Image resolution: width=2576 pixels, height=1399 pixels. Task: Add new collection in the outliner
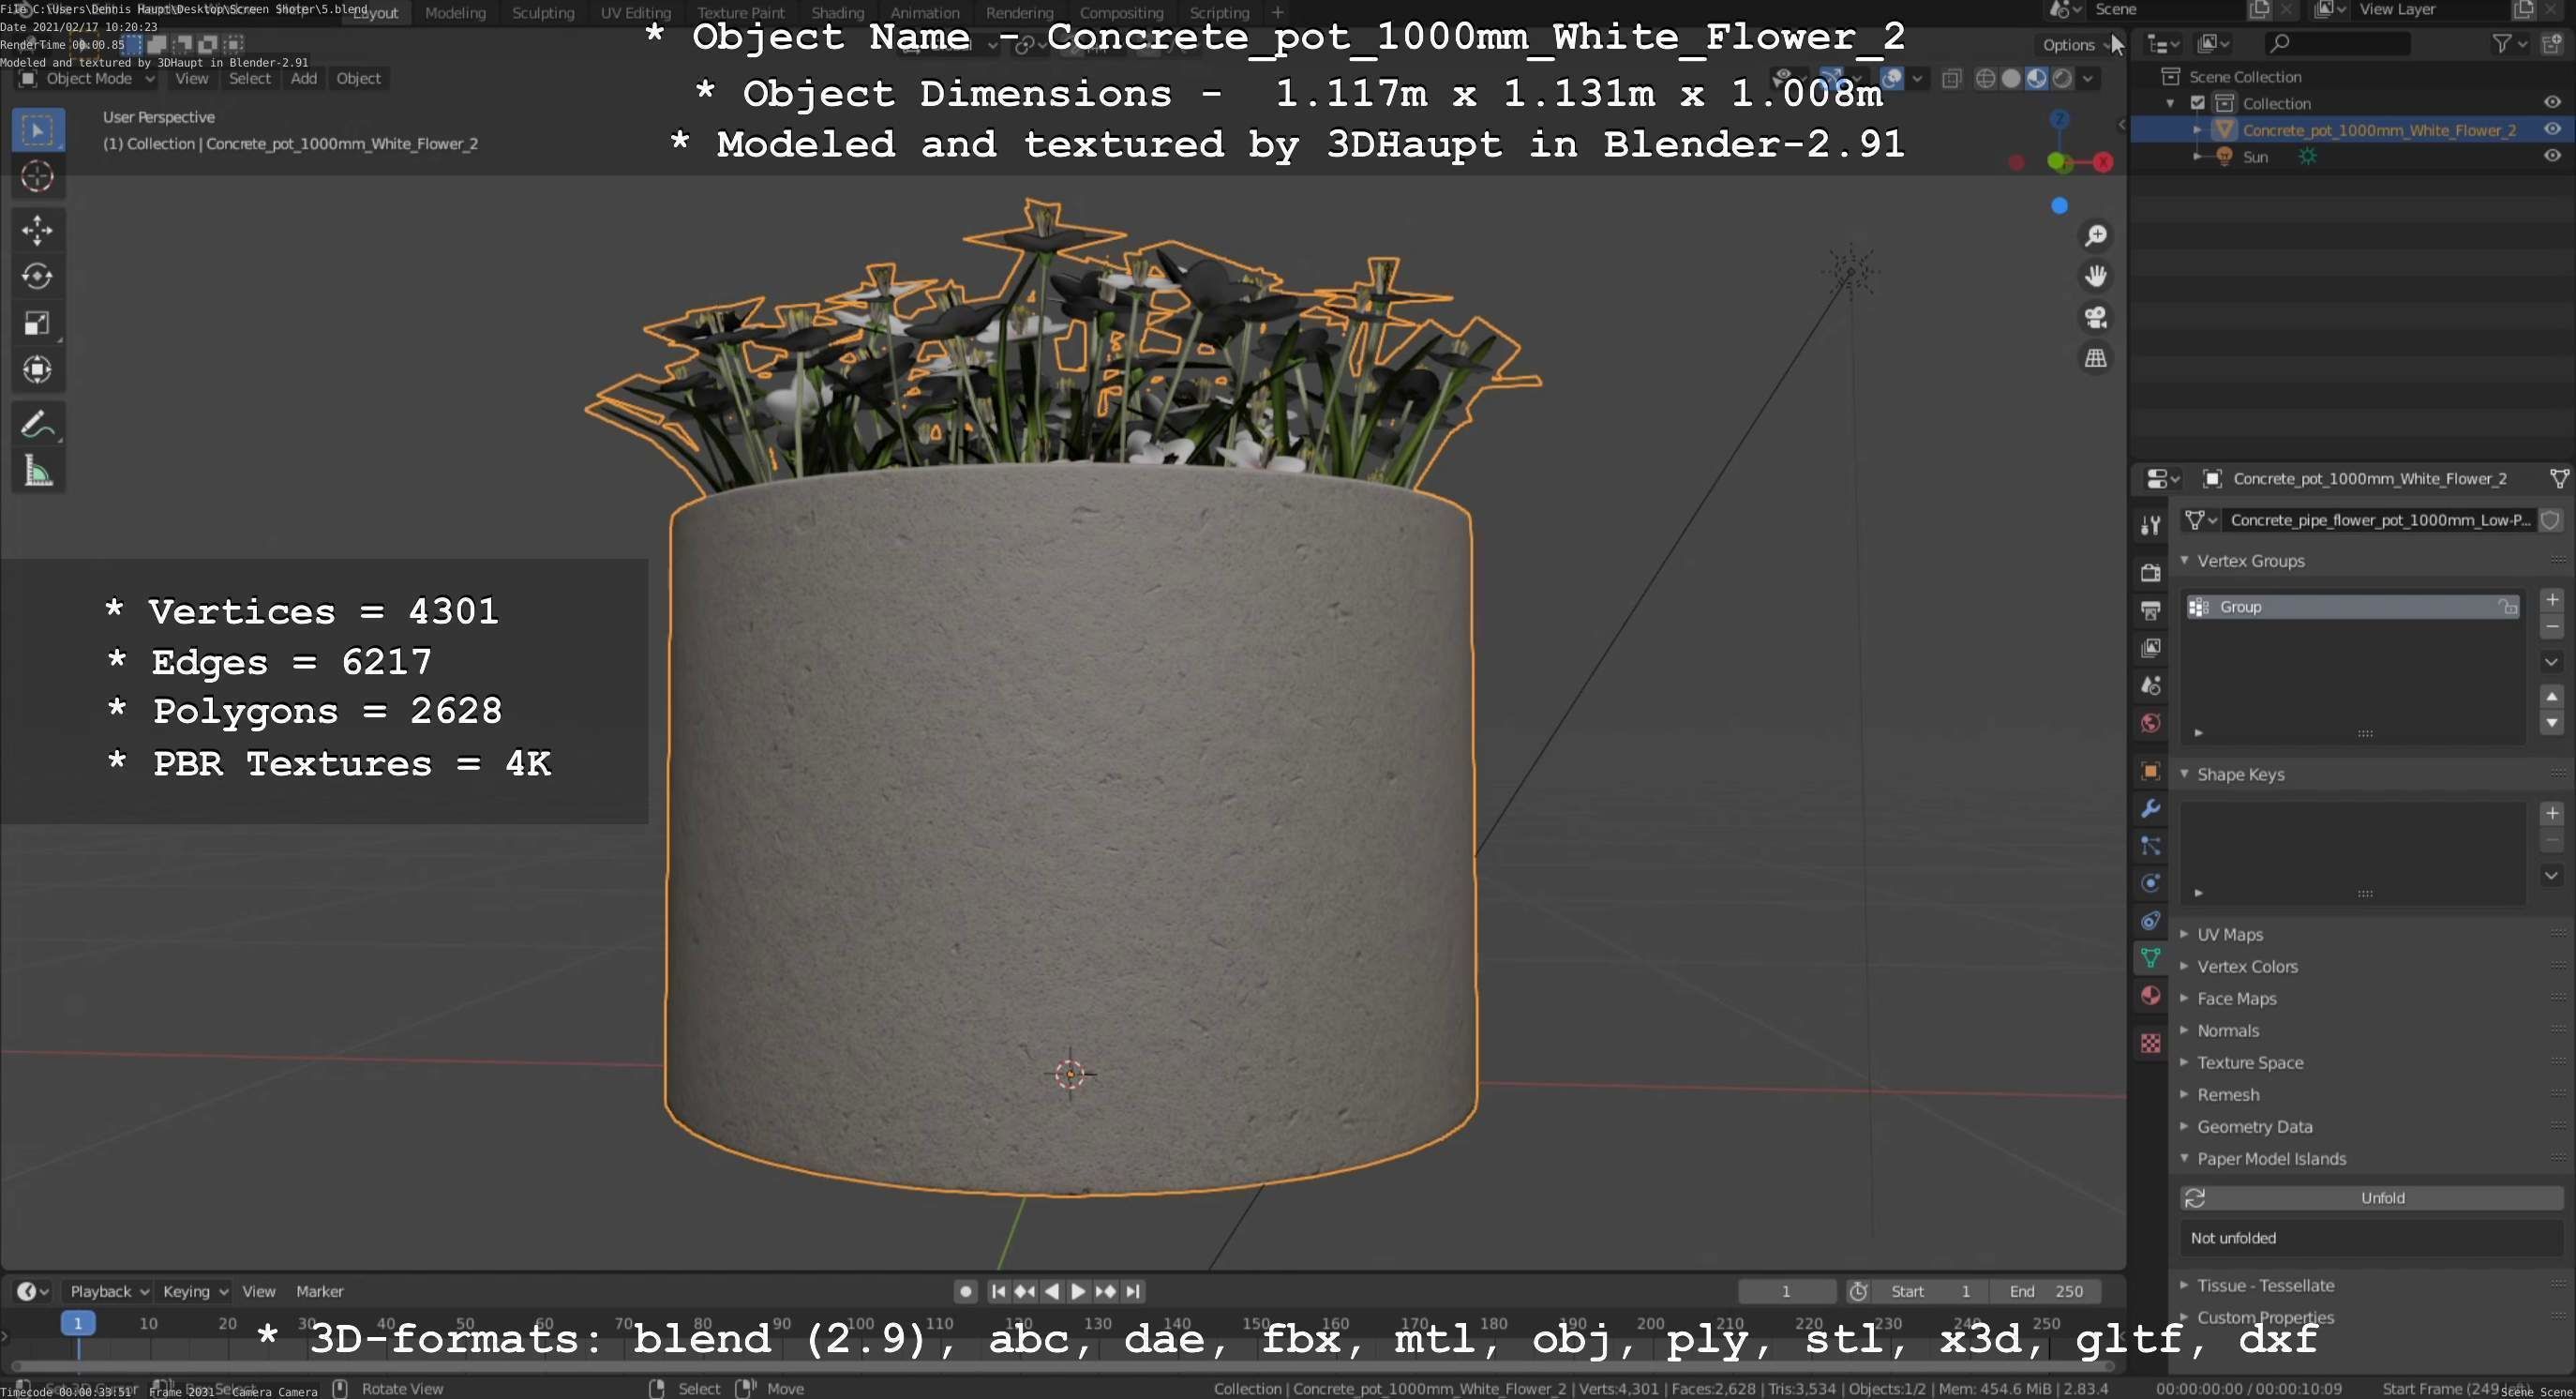2551,43
